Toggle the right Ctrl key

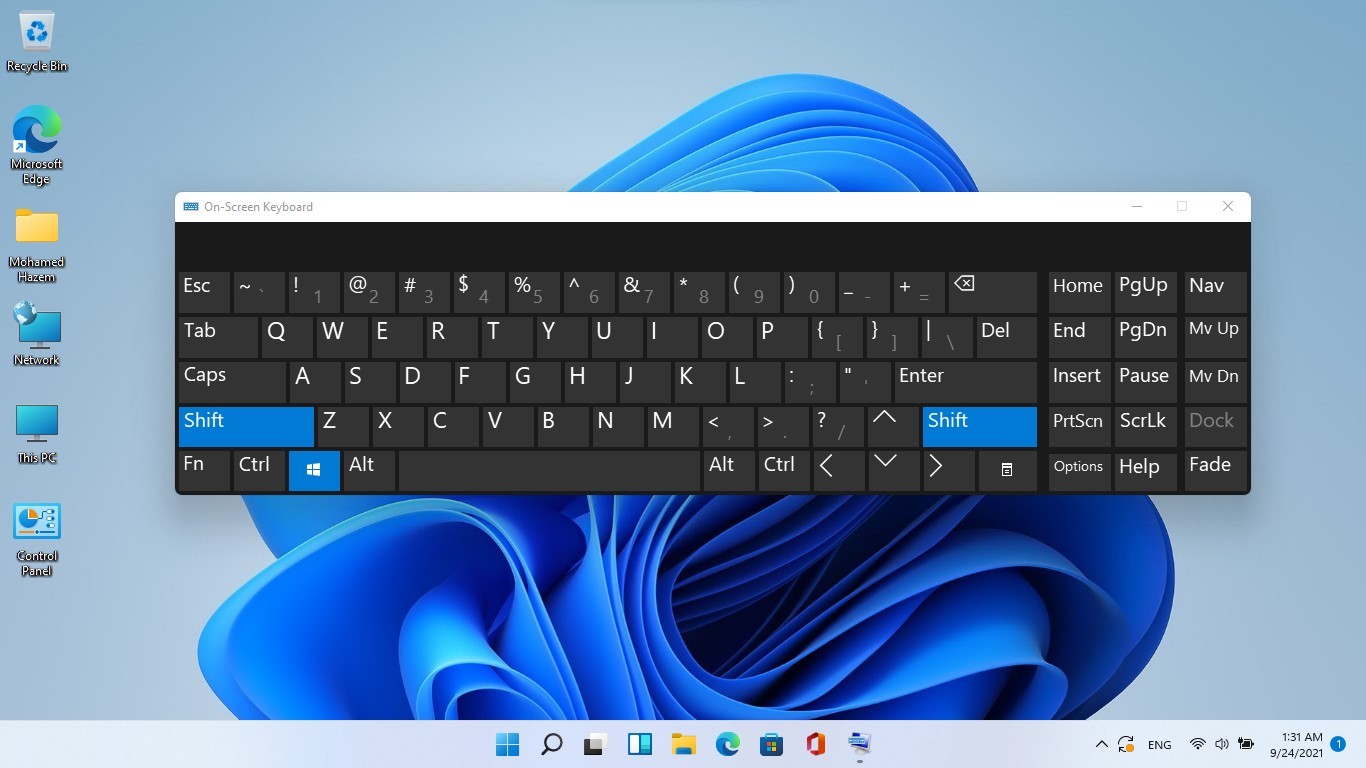click(784, 471)
